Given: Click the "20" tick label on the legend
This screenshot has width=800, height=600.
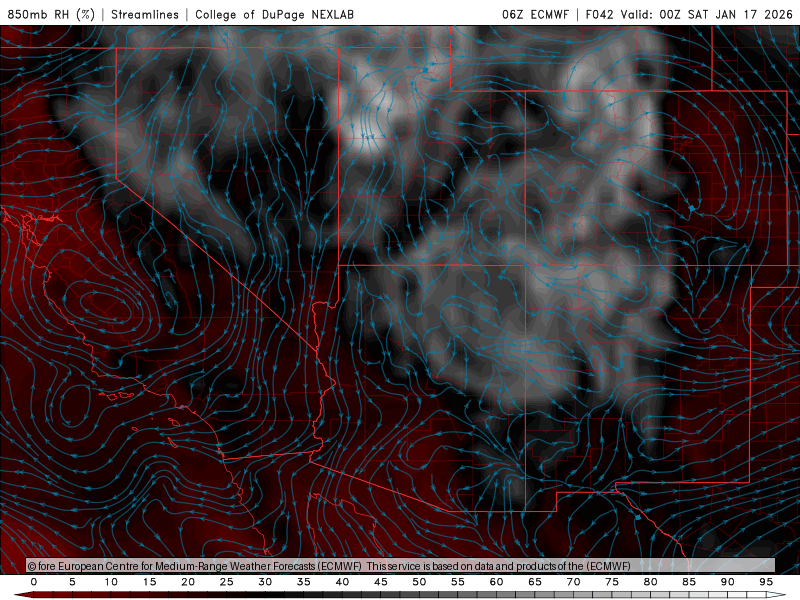Looking at the screenshot, I should [188, 582].
